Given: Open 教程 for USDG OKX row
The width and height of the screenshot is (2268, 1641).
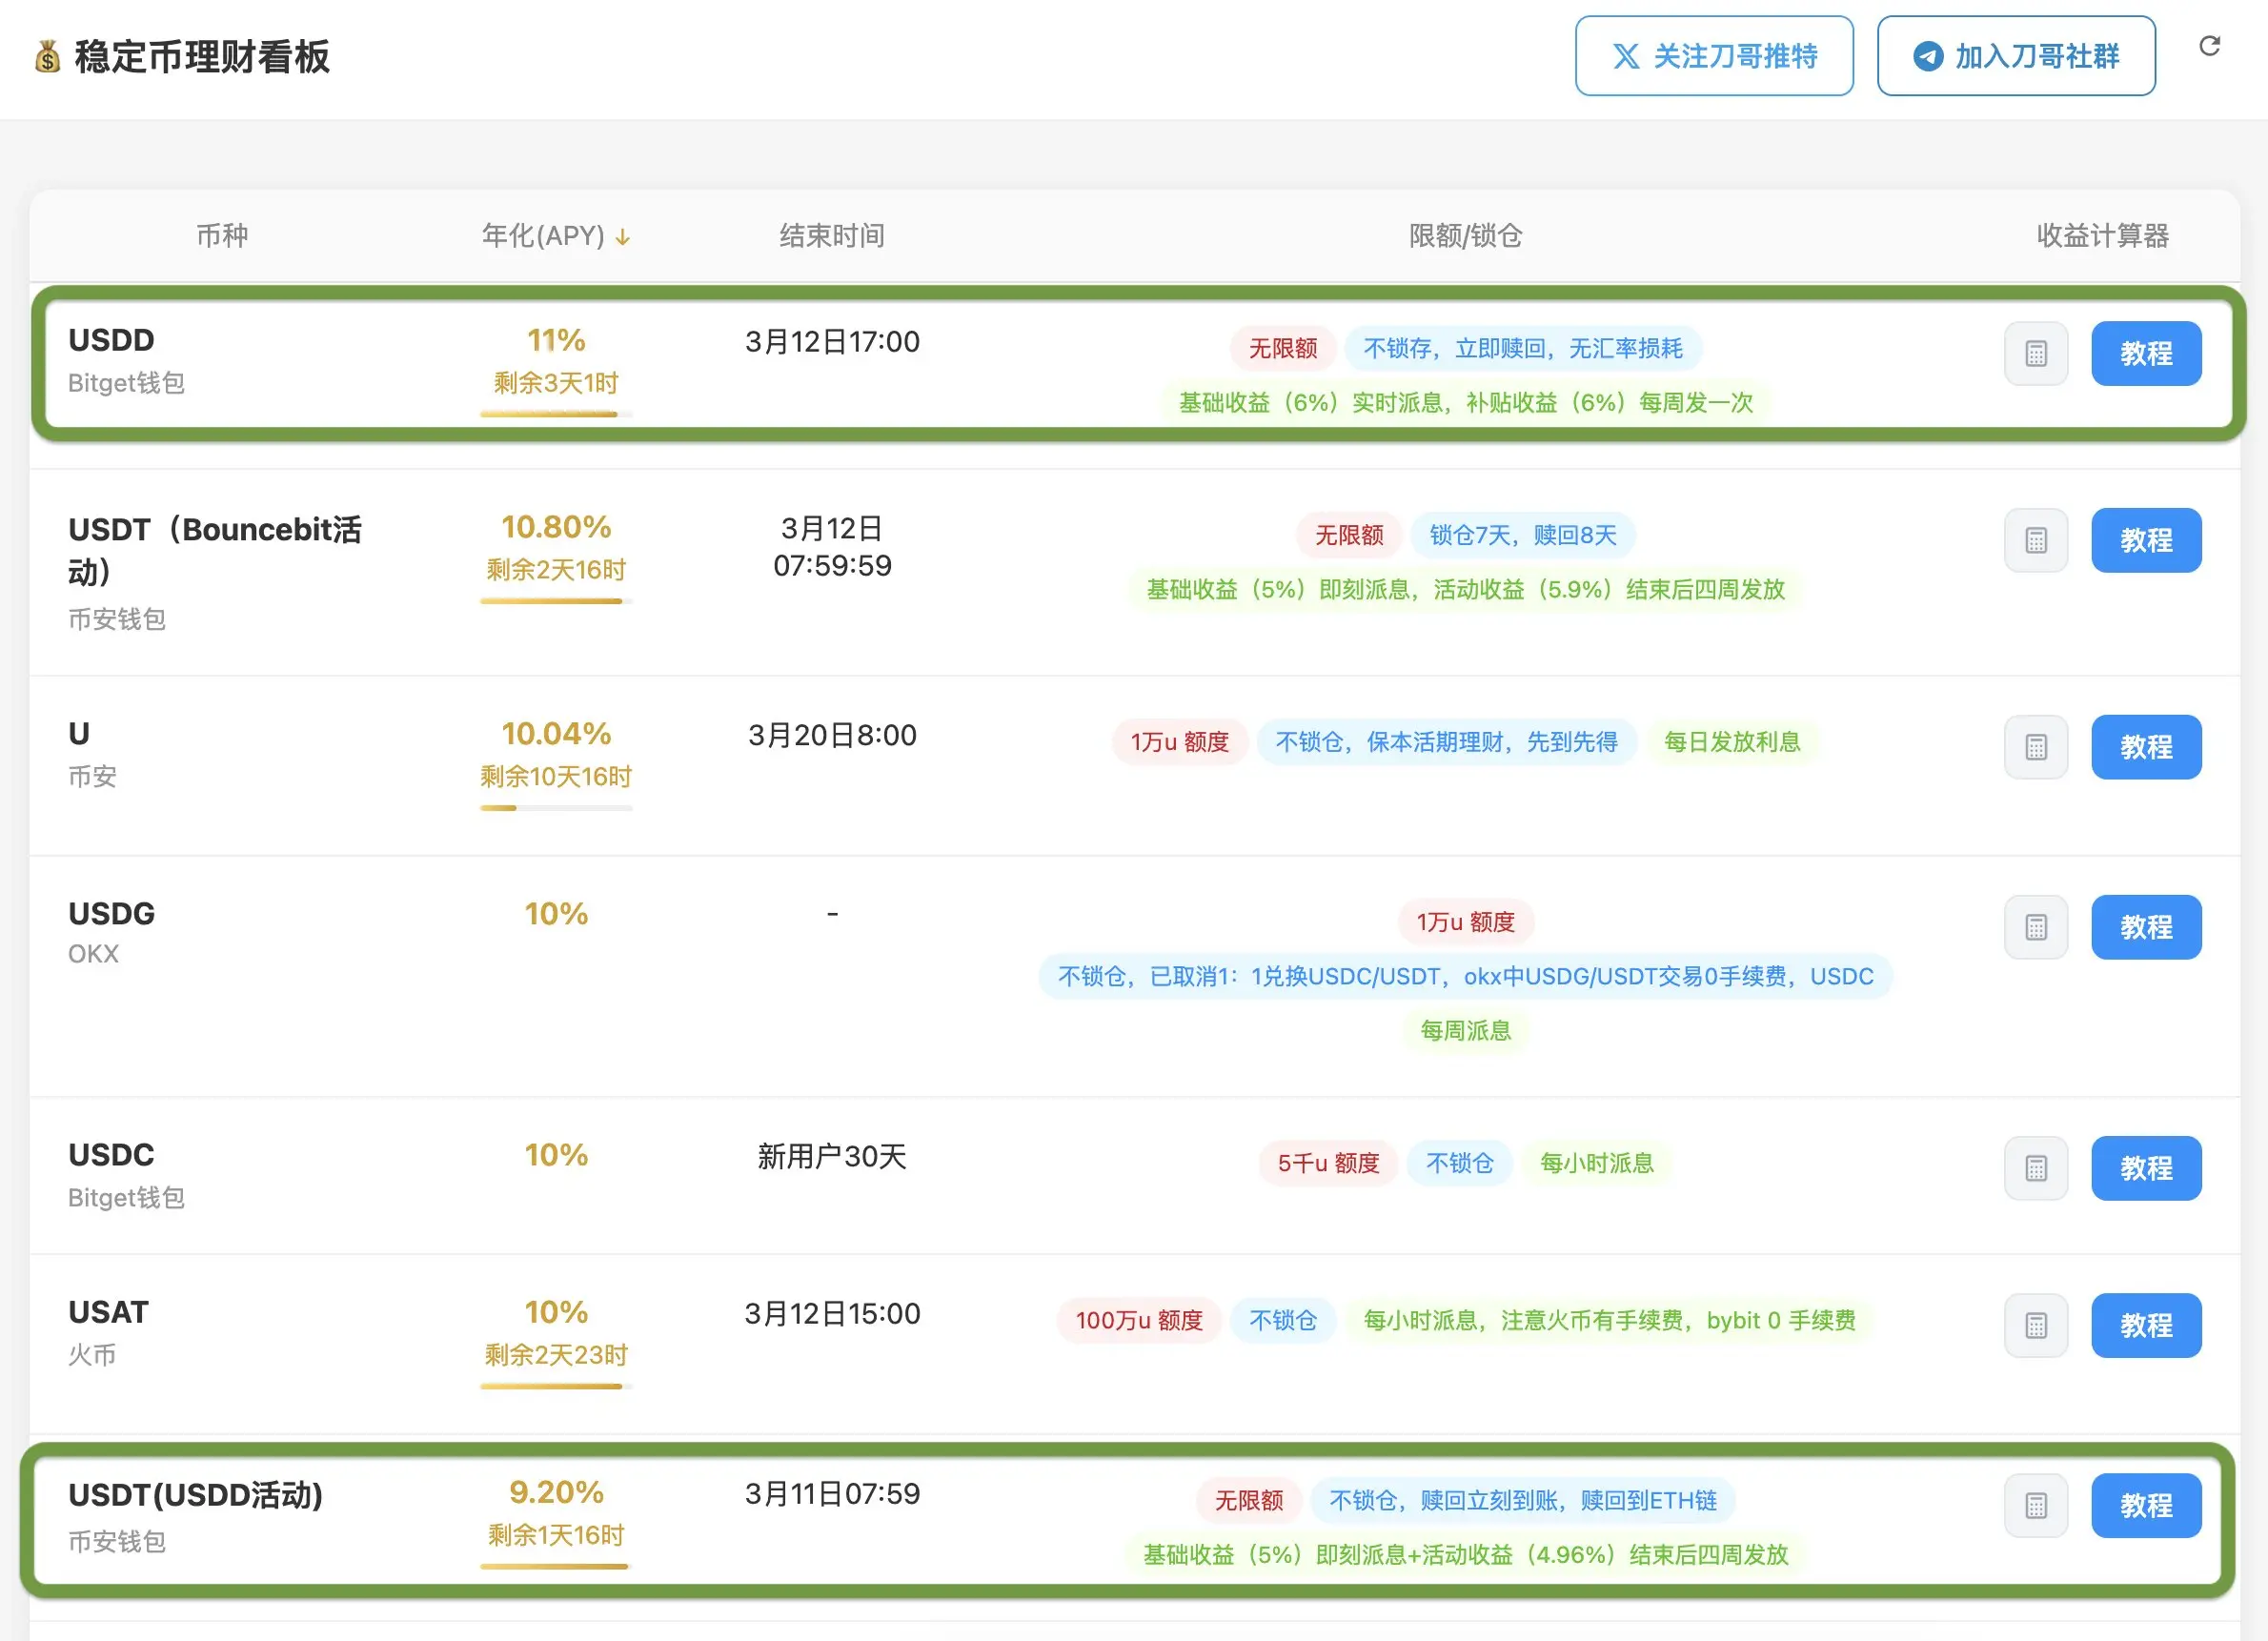Looking at the screenshot, I should (x=2145, y=927).
